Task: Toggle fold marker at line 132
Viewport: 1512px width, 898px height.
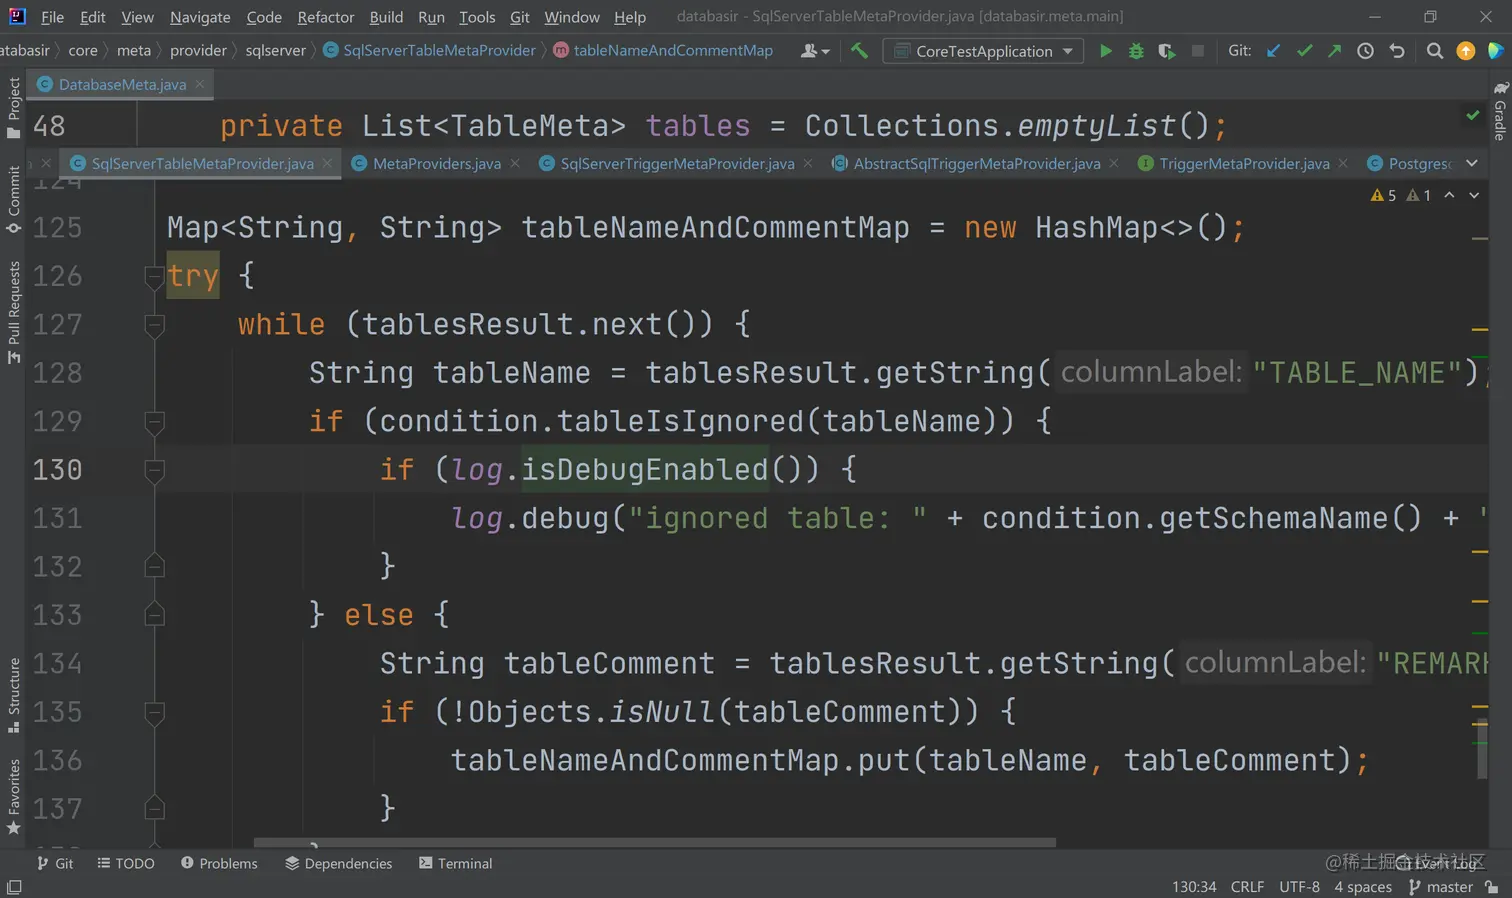Action: pos(154,566)
